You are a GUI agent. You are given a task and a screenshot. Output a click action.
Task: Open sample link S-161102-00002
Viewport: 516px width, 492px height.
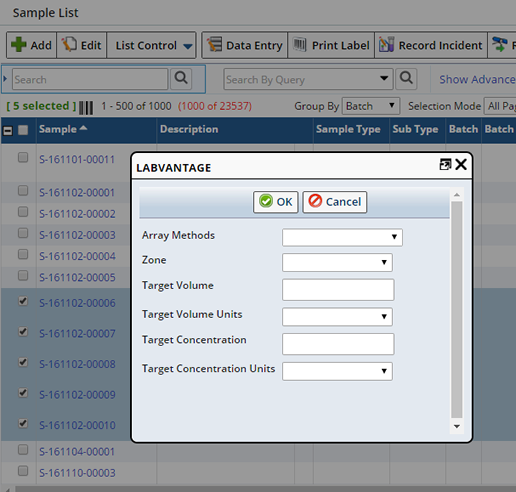(77, 214)
